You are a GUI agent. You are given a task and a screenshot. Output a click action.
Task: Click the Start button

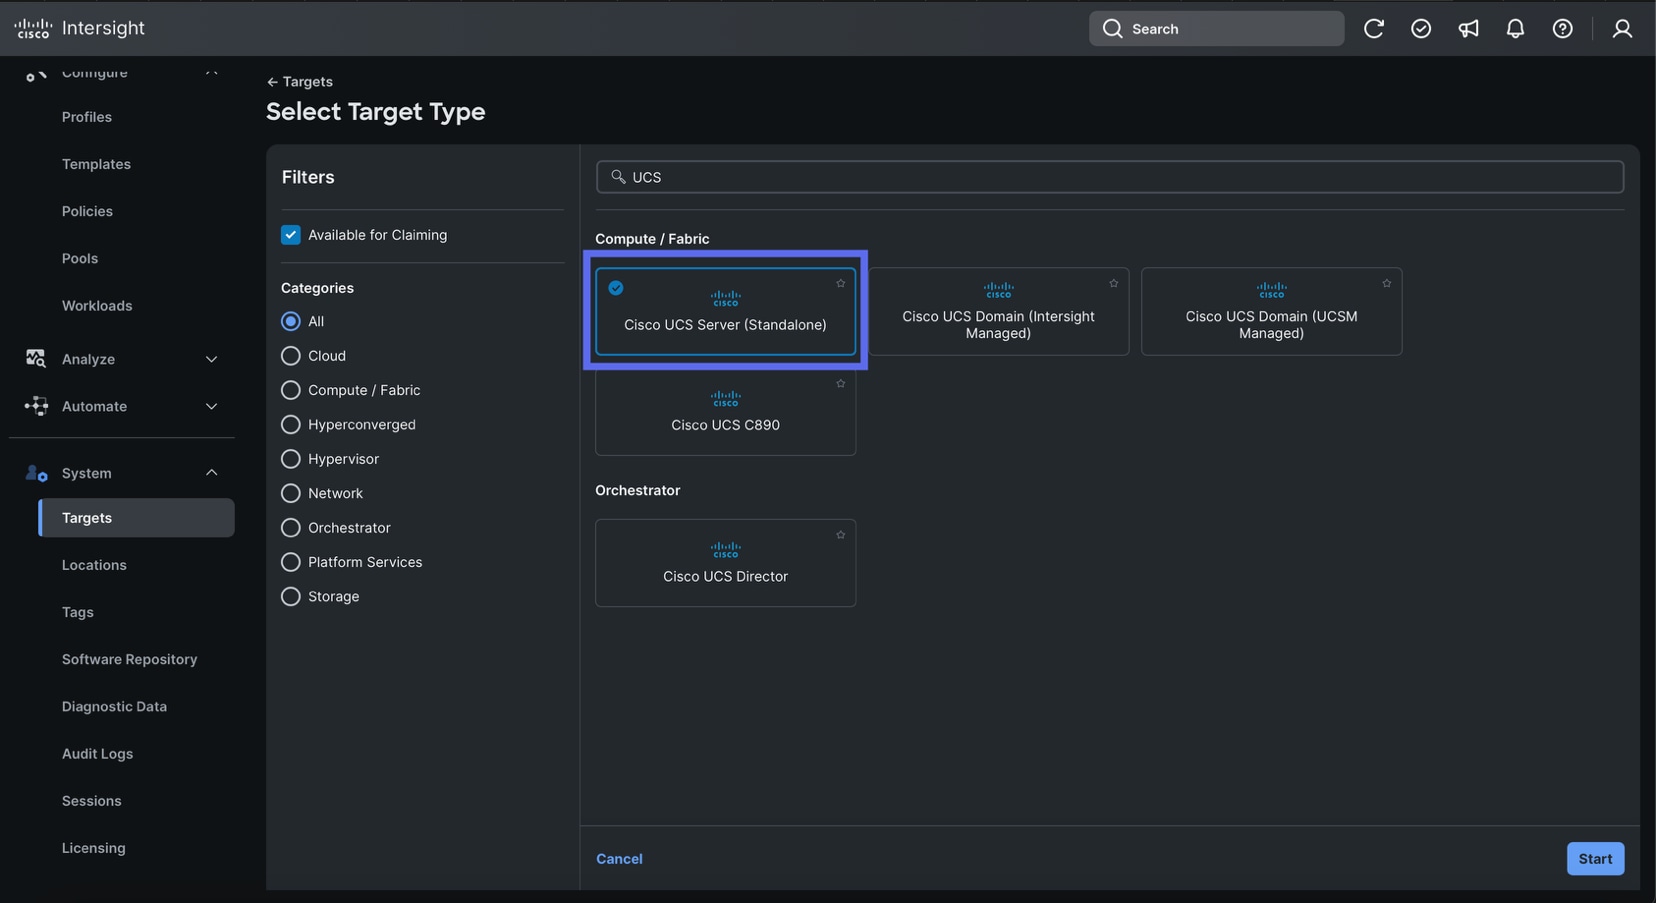(1594, 858)
